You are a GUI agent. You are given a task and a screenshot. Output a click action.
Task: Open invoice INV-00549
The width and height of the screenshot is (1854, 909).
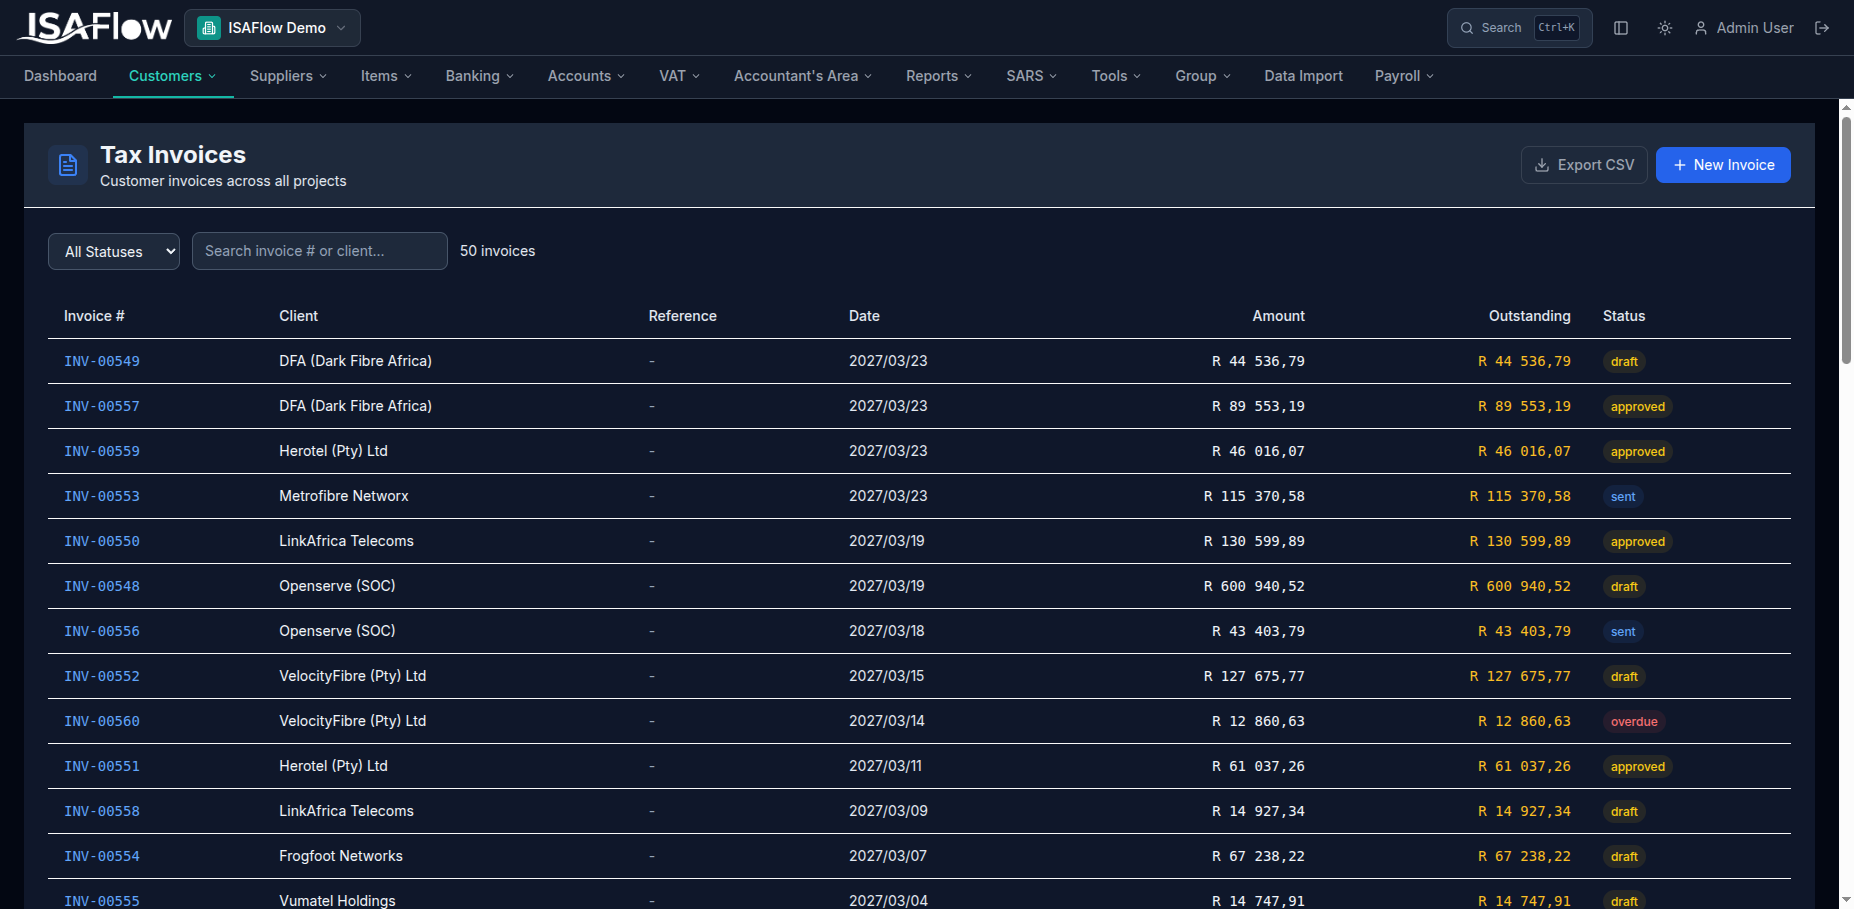pos(102,361)
